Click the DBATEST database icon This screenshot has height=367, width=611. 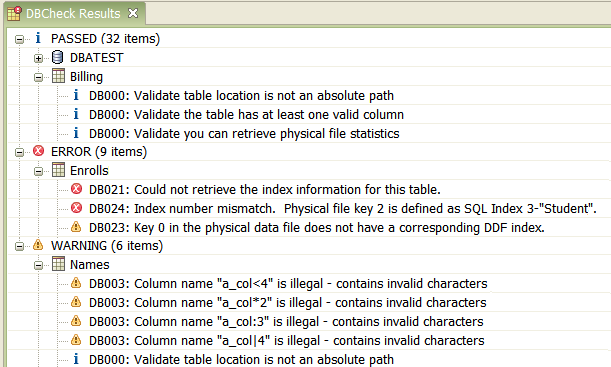[x=57, y=57]
